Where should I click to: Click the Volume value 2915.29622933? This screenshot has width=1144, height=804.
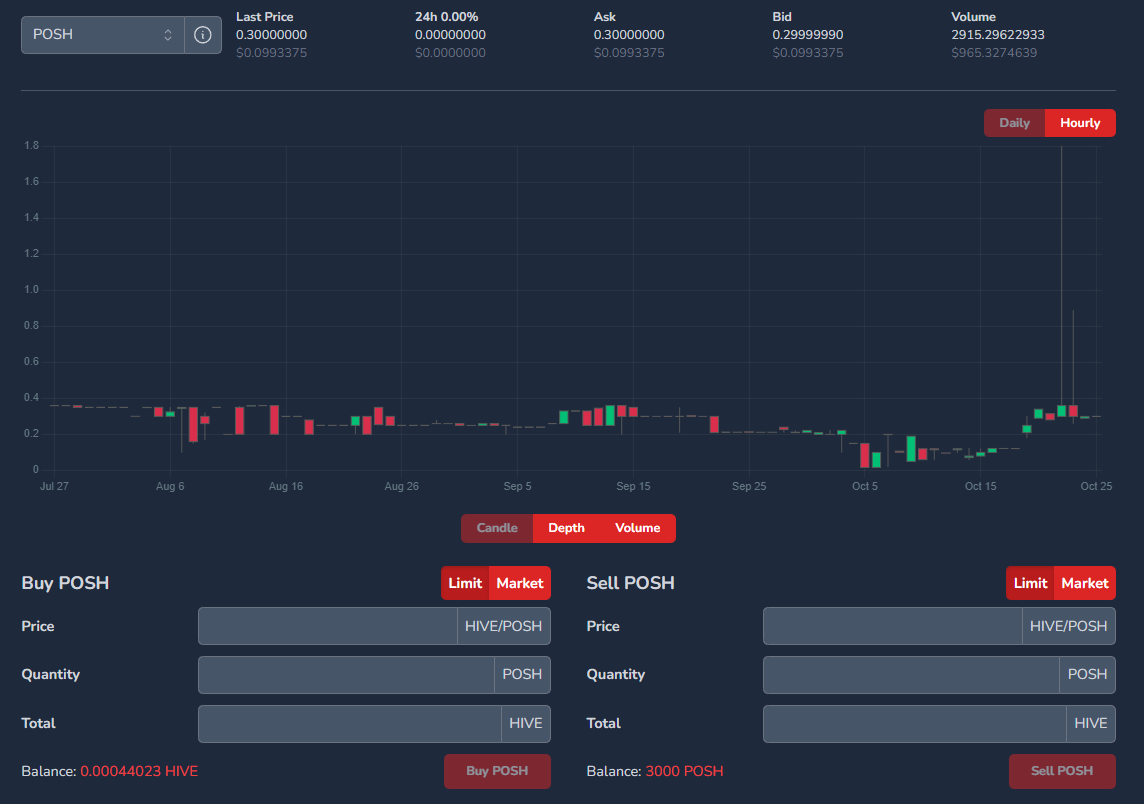pos(997,34)
